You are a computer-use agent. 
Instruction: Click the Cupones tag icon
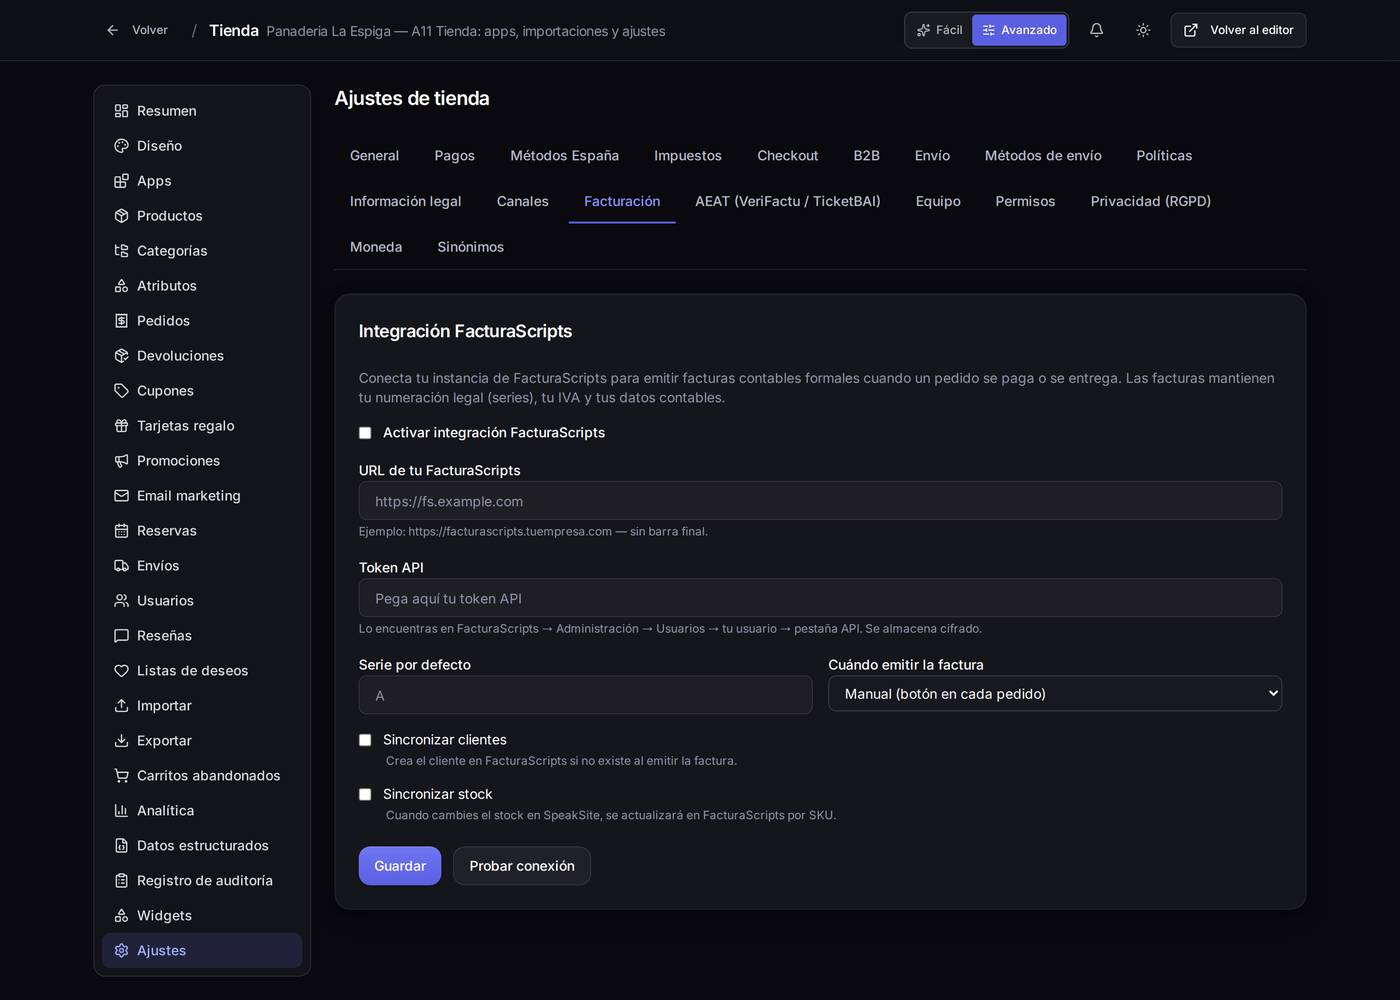[x=121, y=391]
